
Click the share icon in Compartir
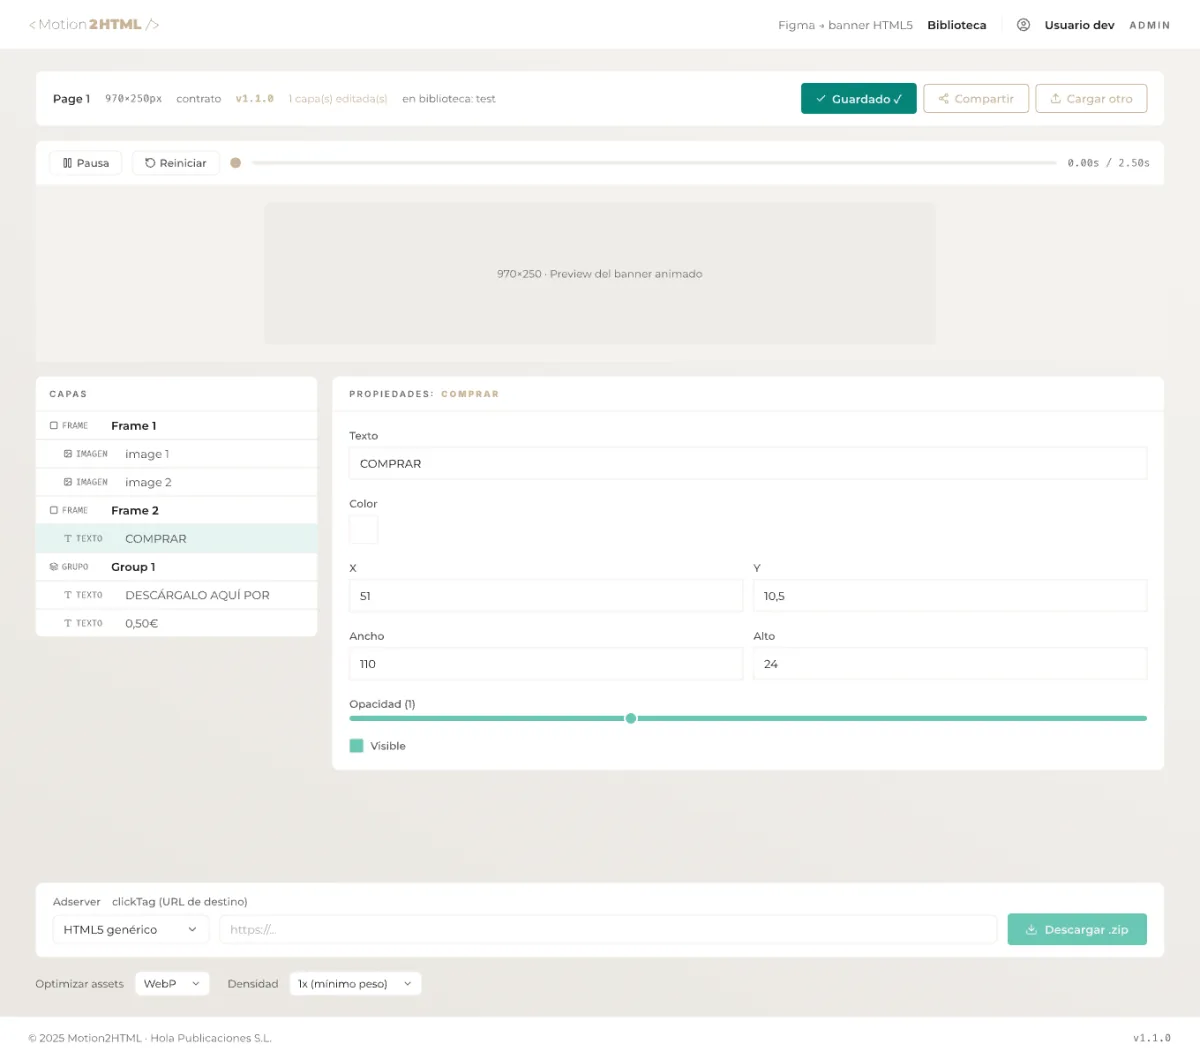click(943, 99)
